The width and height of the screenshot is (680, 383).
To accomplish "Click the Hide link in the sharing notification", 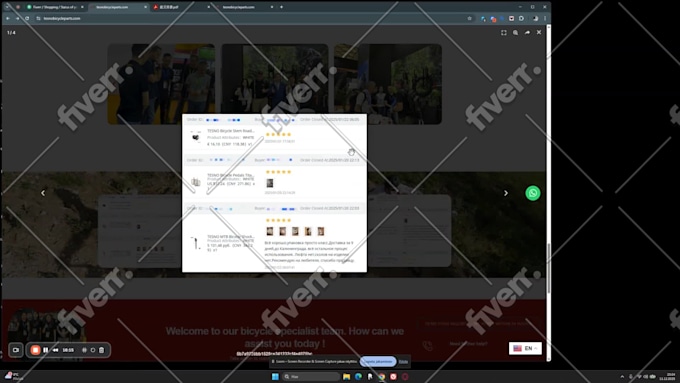I will 403,361.
